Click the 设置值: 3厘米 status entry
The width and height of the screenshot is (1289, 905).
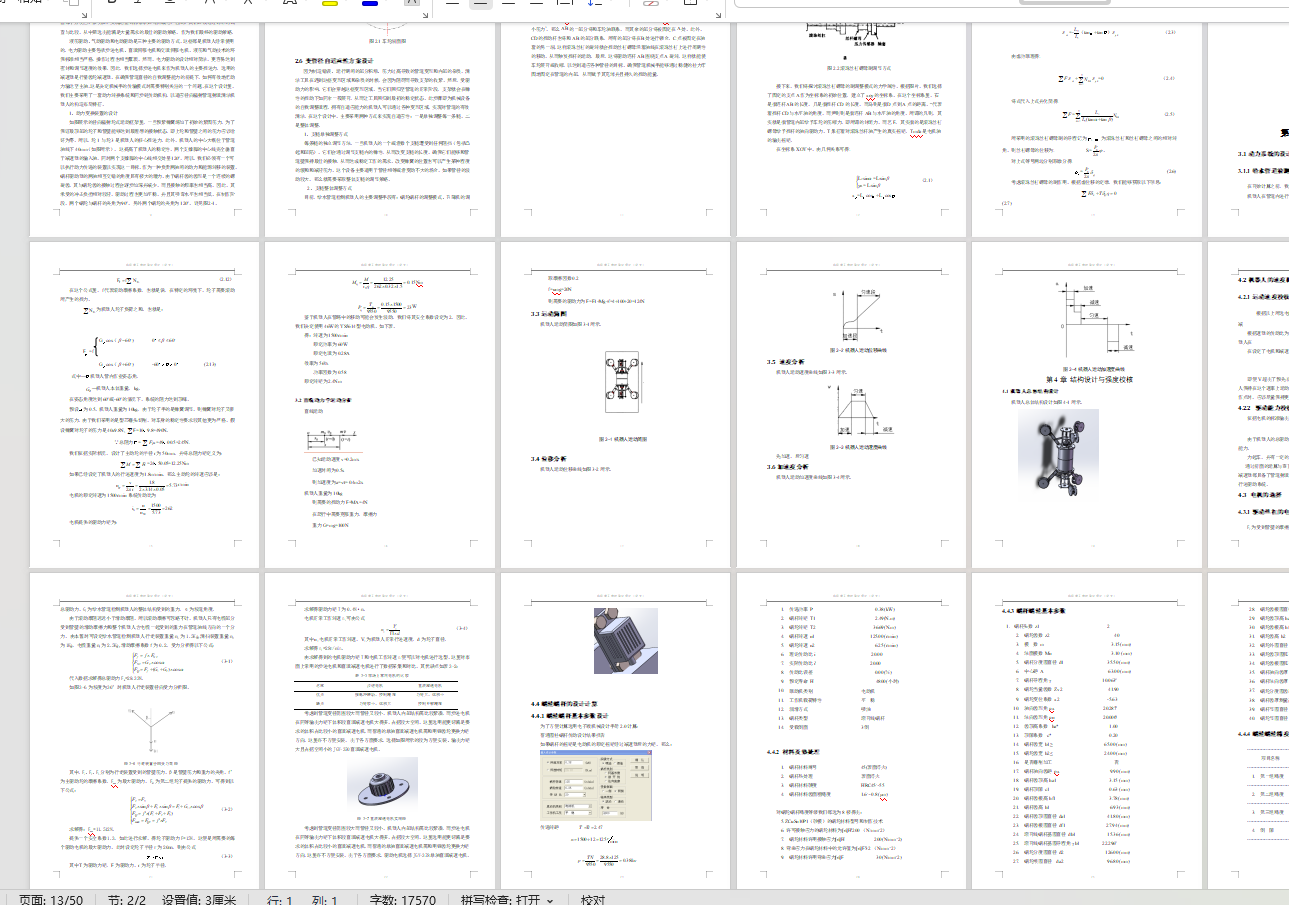pos(200,900)
